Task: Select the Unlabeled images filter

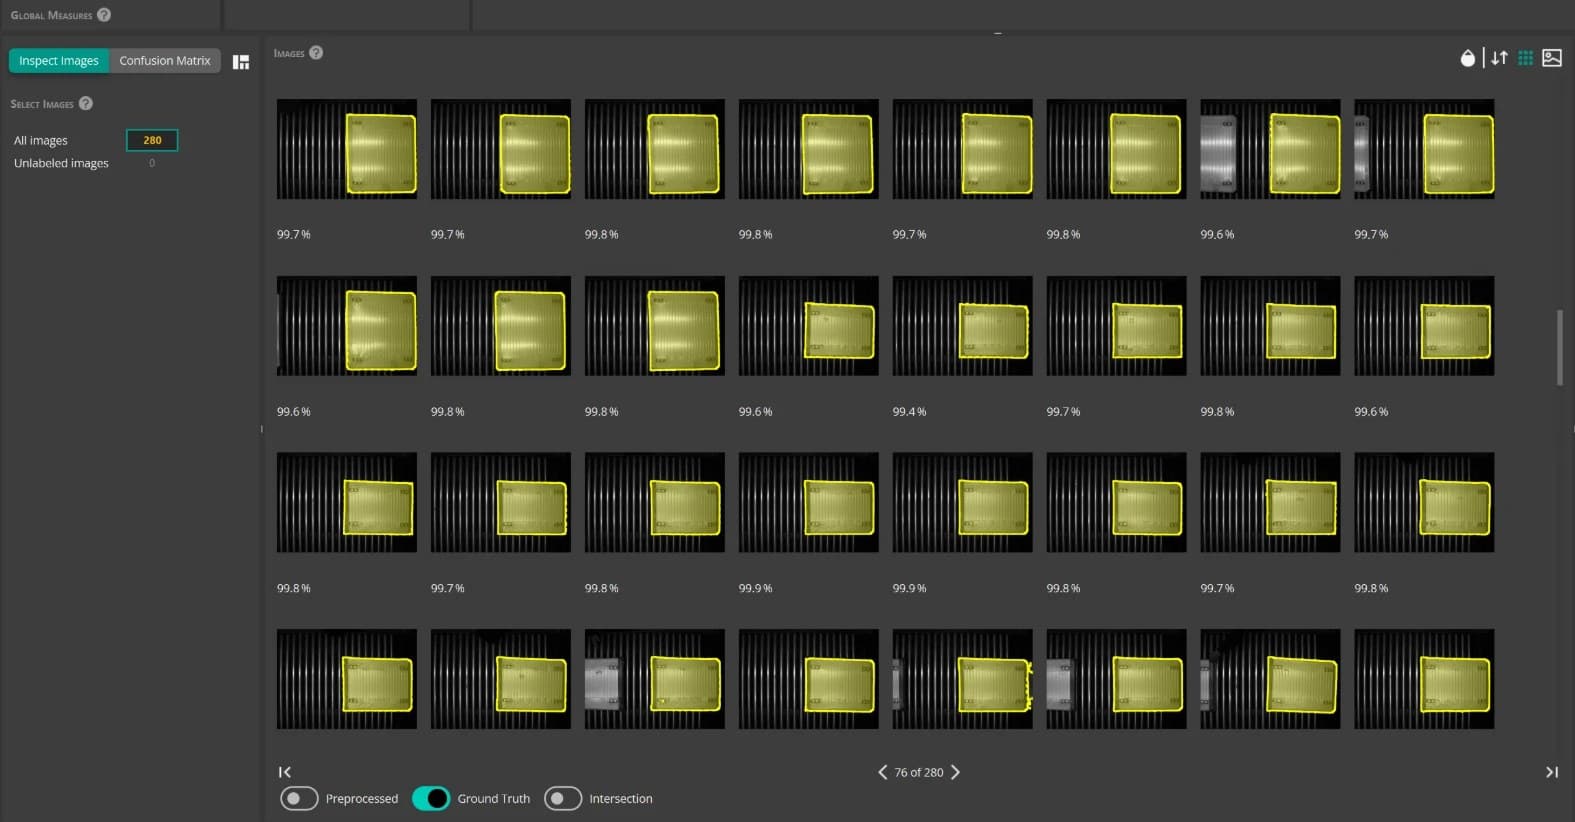Action: point(61,163)
